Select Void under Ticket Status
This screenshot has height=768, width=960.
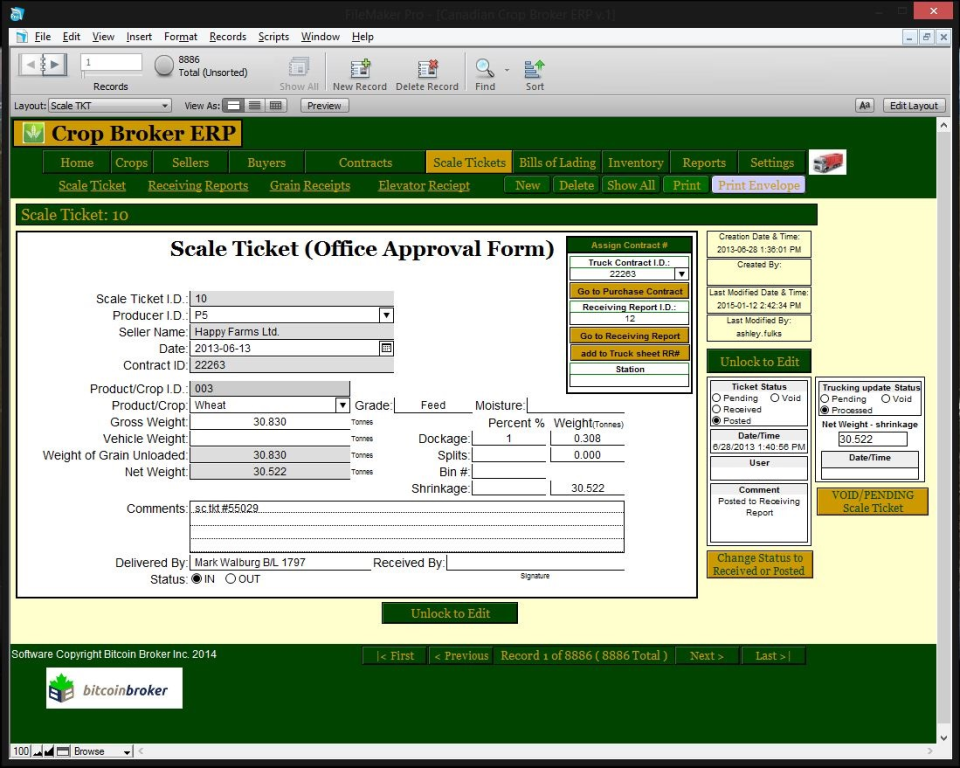(774, 398)
